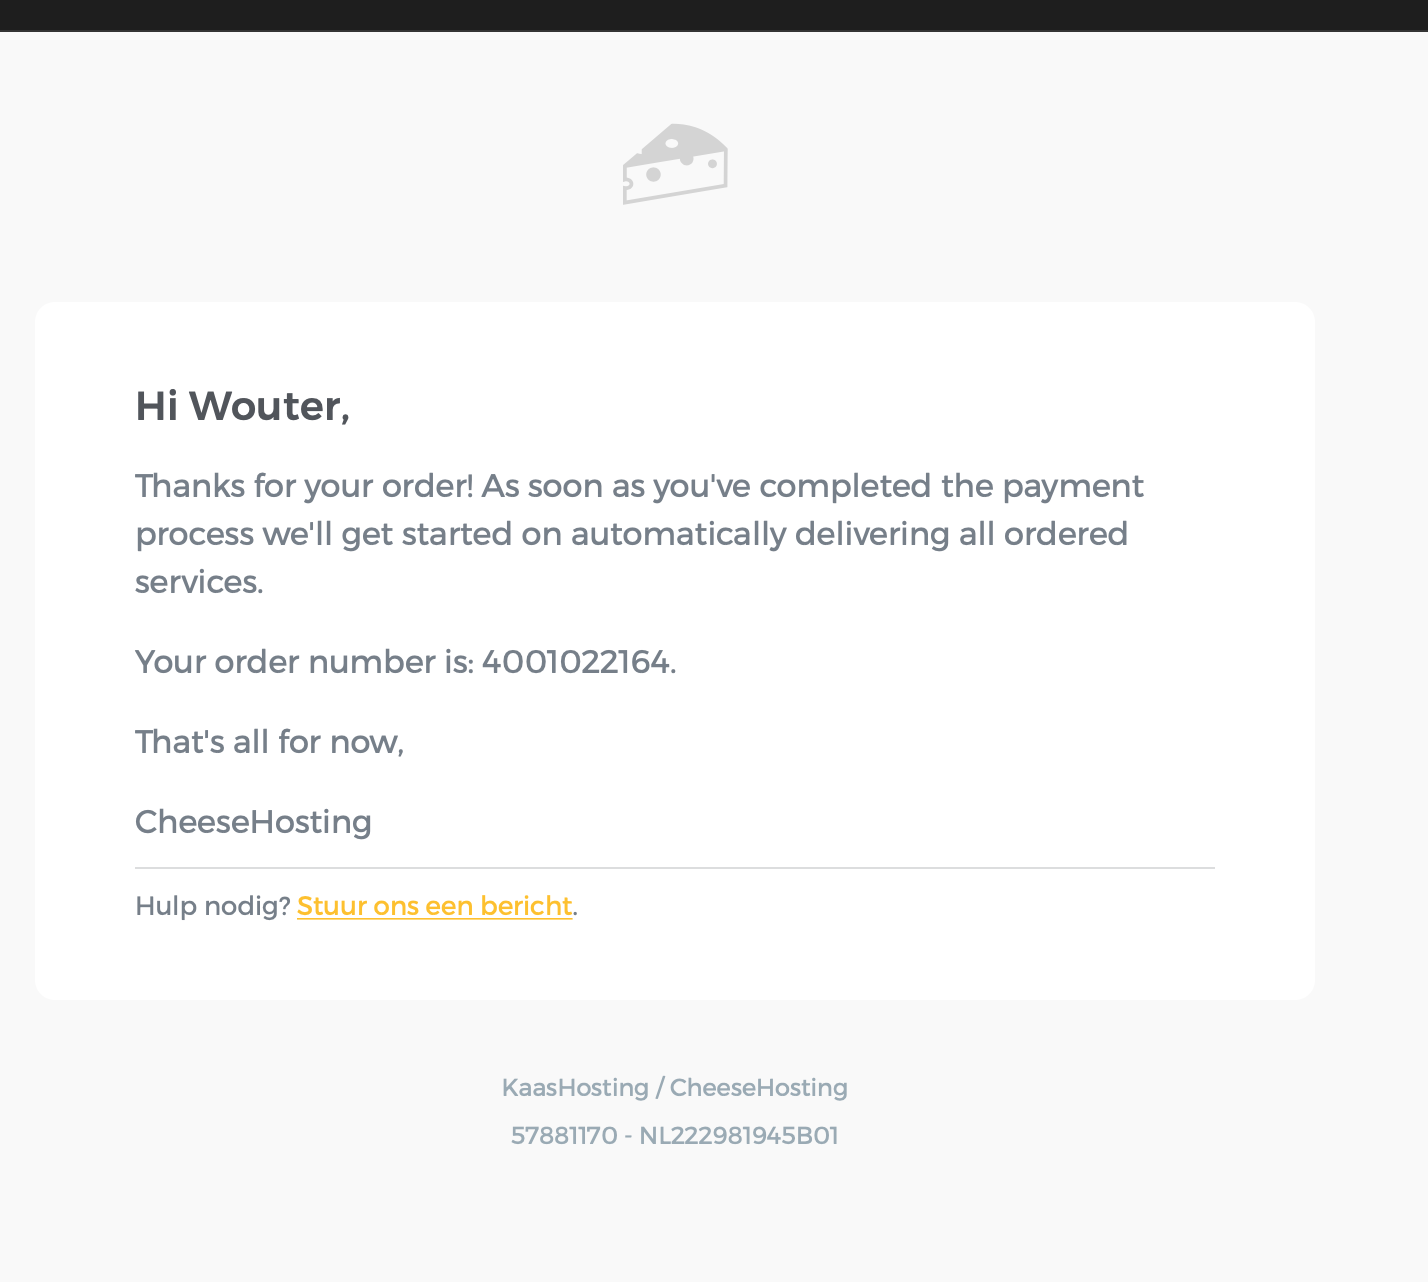
Task: Click the cheese wedge logo
Action: 675,164
